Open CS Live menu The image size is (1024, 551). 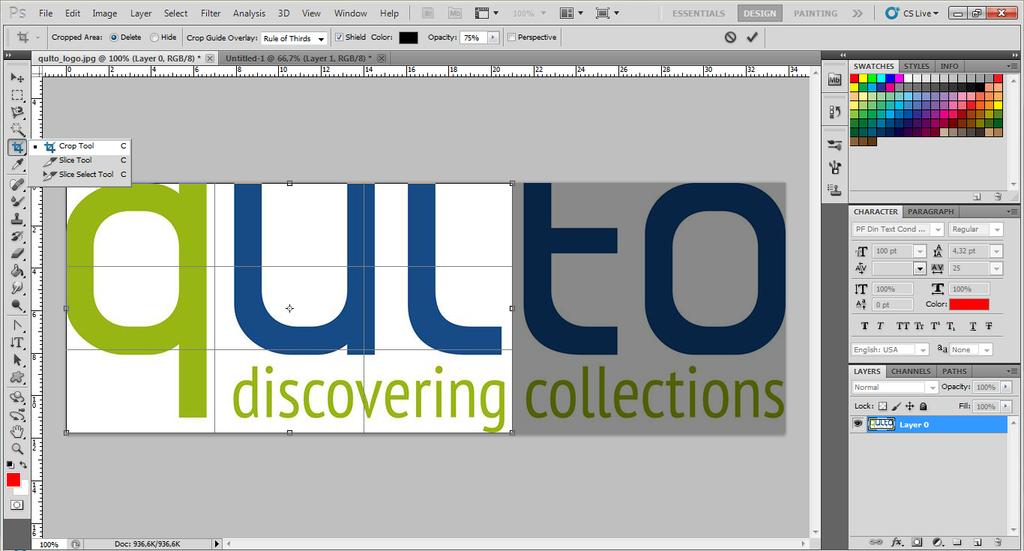(913, 13)
